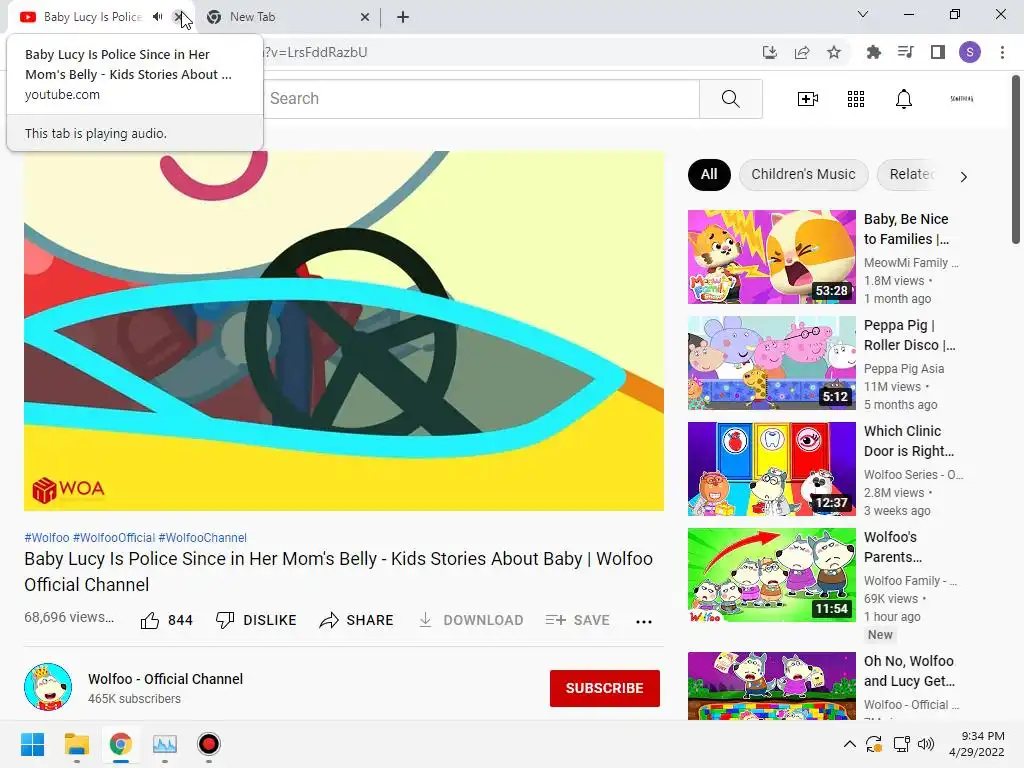Click the video player area

[344, 330]
